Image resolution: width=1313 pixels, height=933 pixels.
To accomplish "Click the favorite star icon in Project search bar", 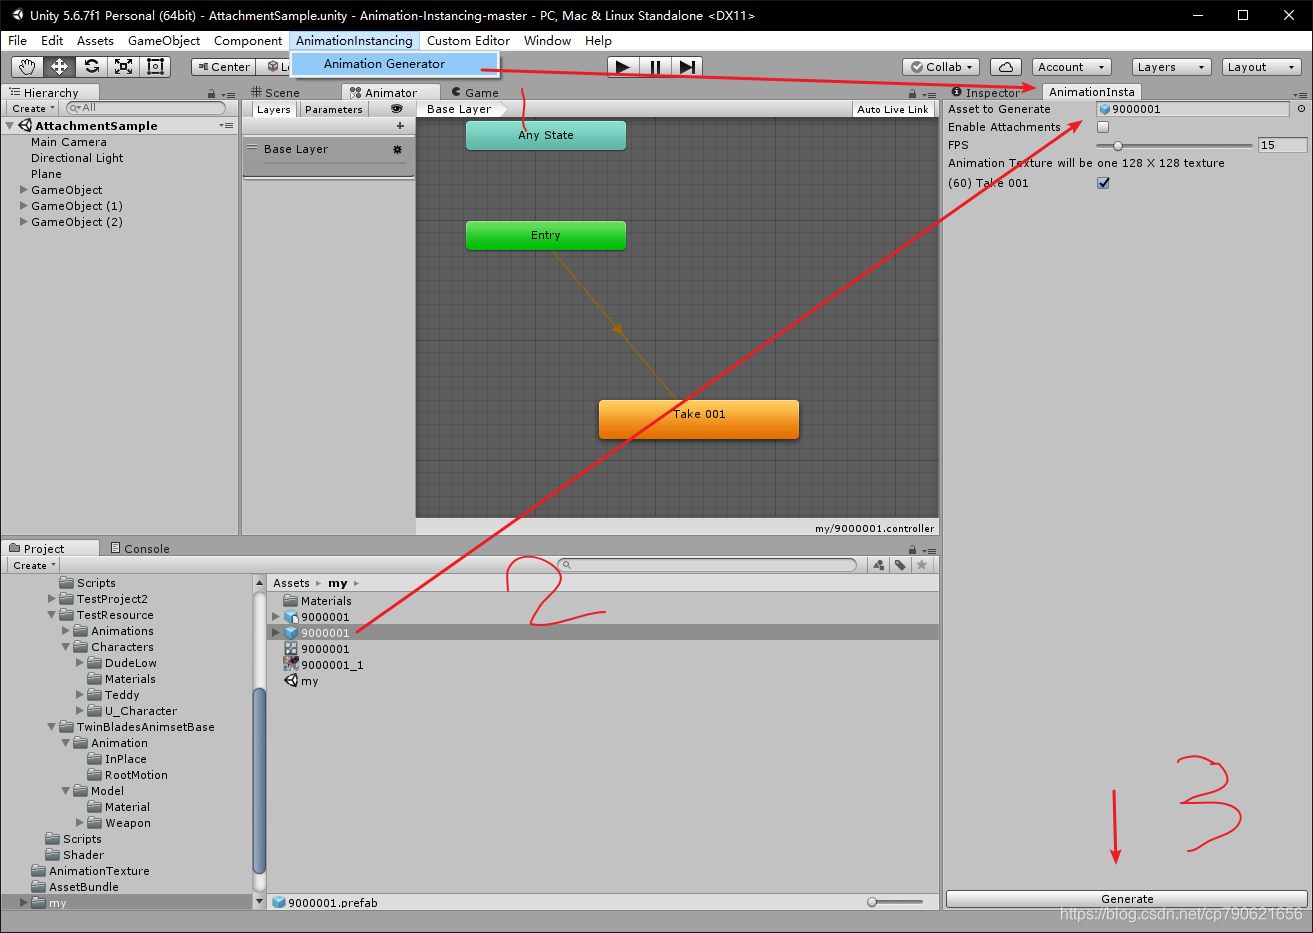I will 921,565.
